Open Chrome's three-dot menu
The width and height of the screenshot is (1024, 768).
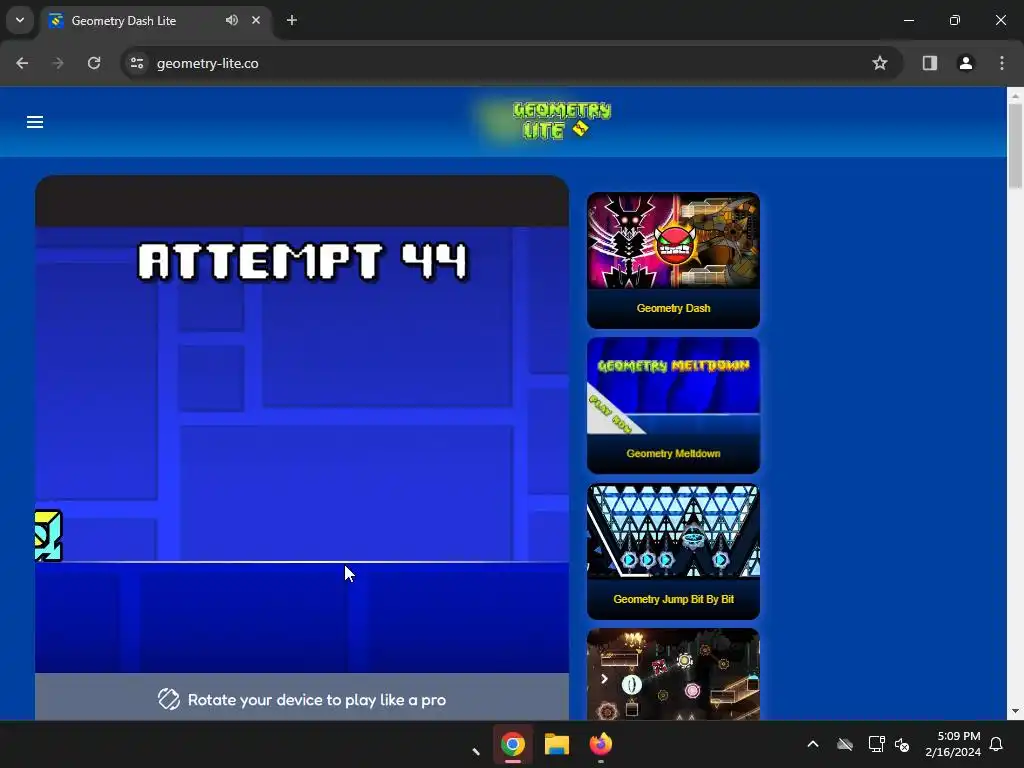(x=1002, y=63)
